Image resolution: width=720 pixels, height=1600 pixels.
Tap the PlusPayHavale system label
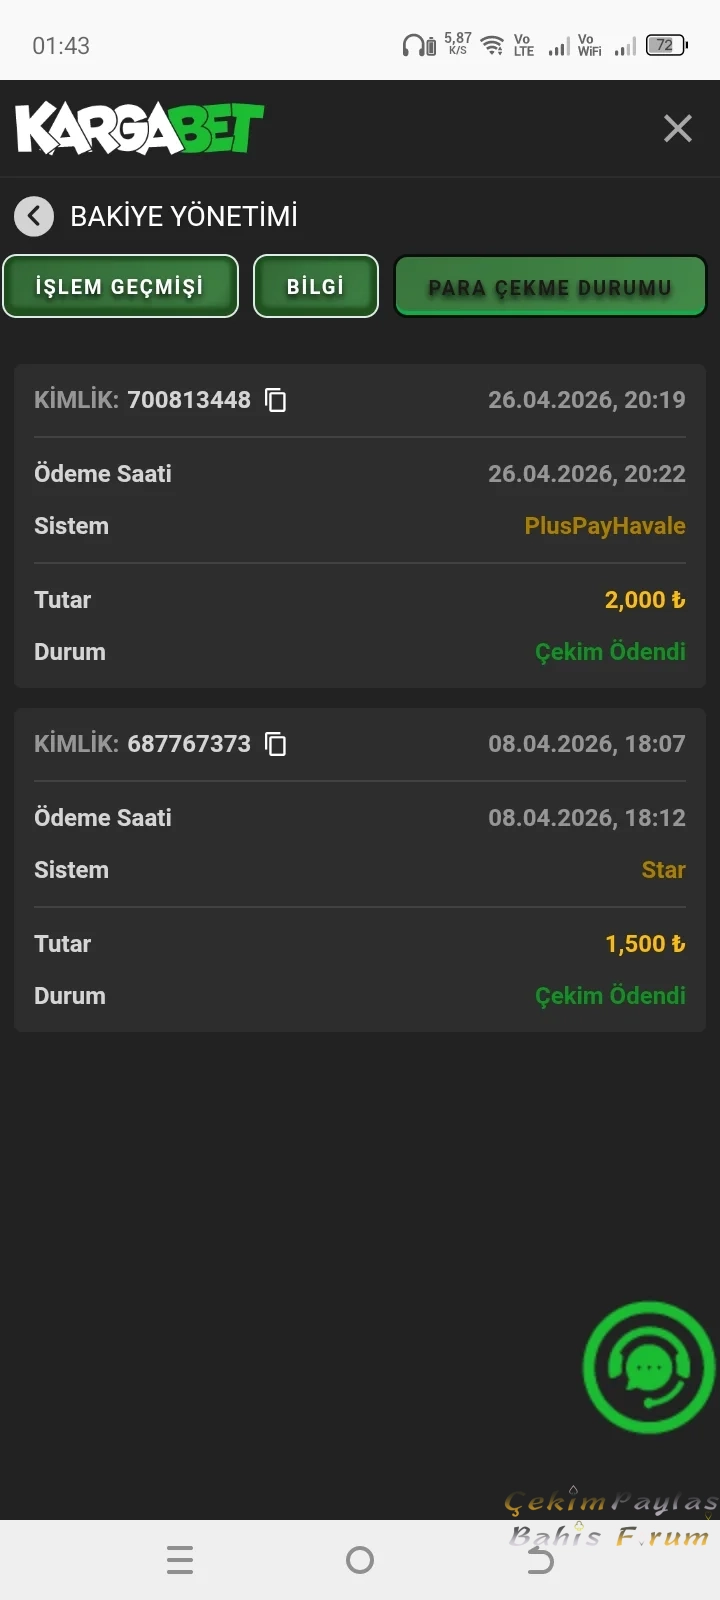tap(604, 526)
